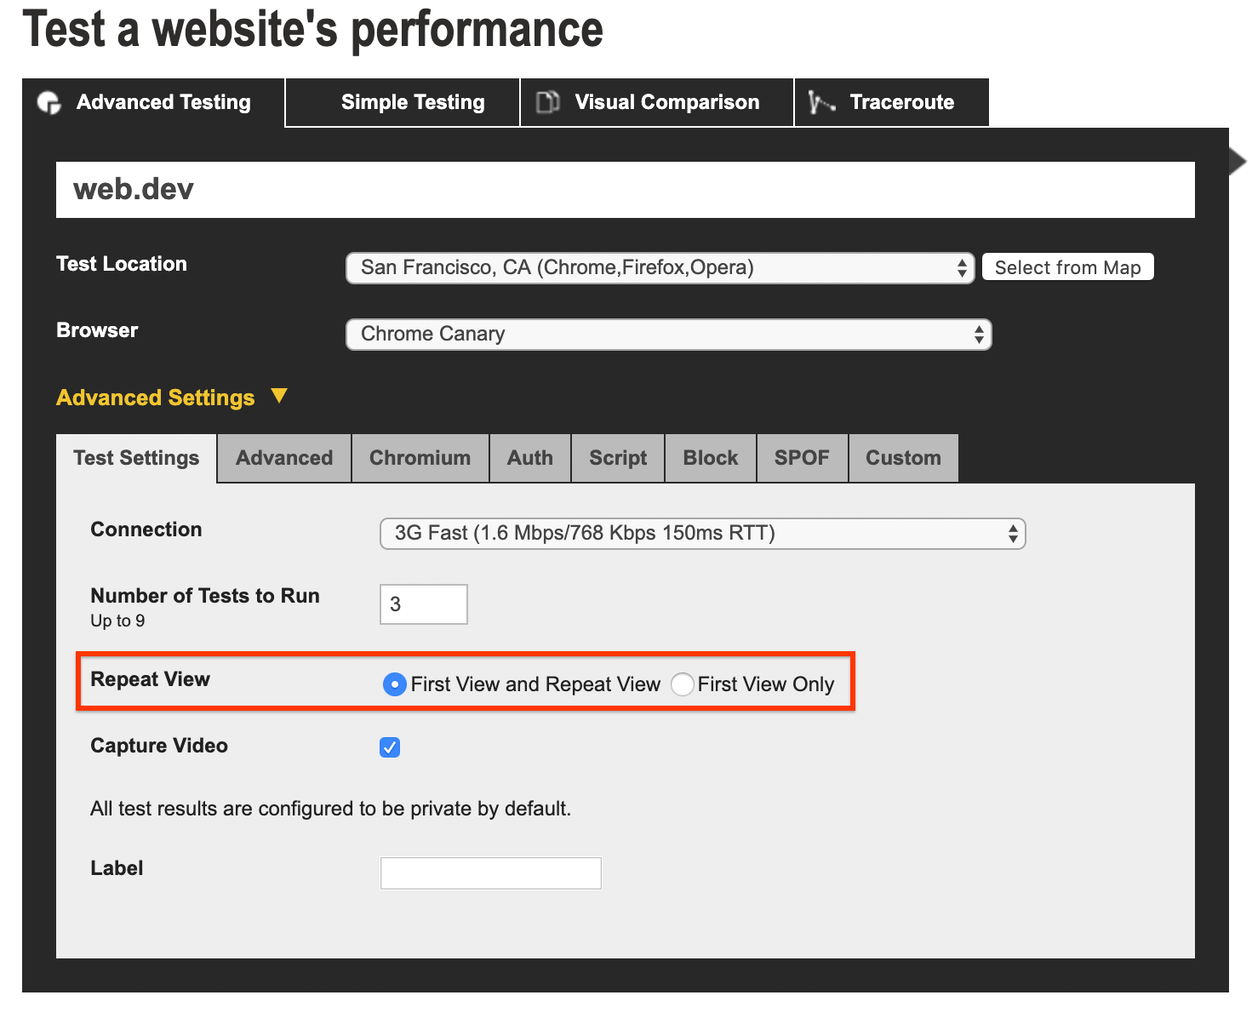Click the Test Location dropdown arrows
This screenshot has width=1252, height=1018.
961,267
